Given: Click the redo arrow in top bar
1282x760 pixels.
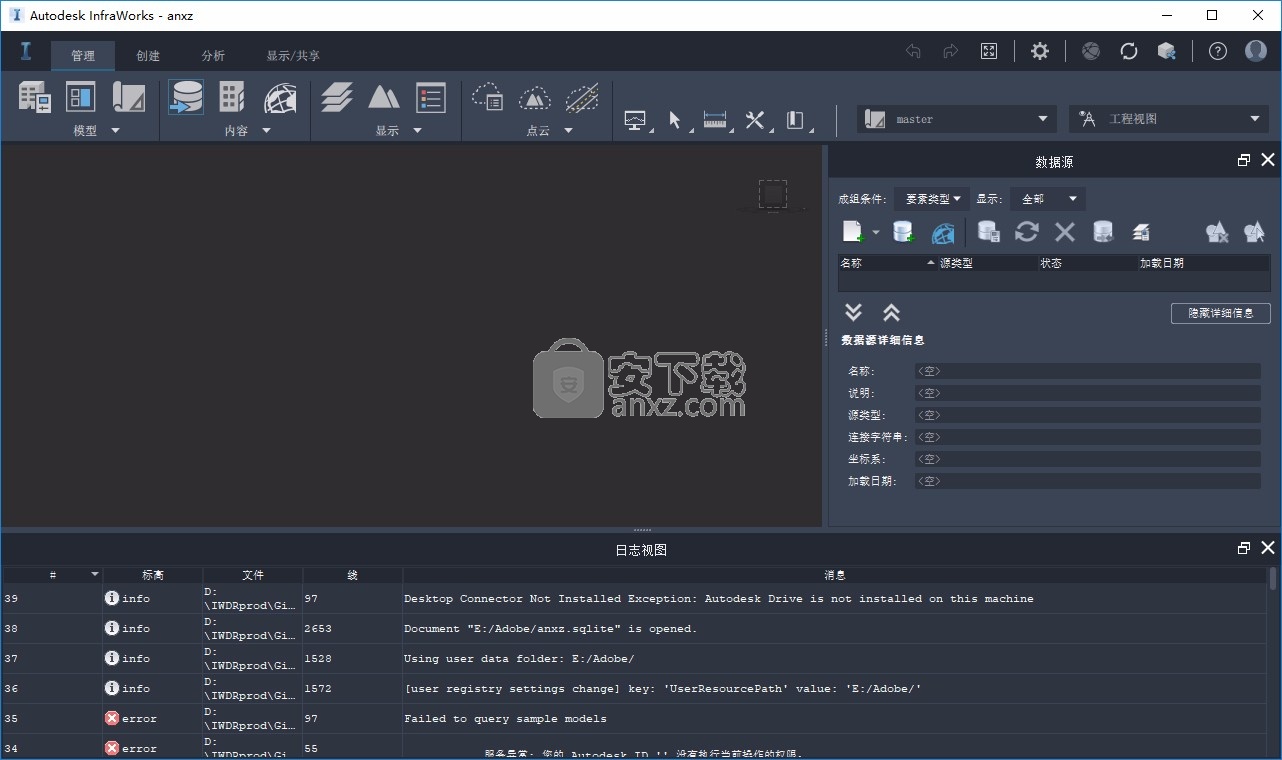Looking at the screenshot, I should (951, 51).
